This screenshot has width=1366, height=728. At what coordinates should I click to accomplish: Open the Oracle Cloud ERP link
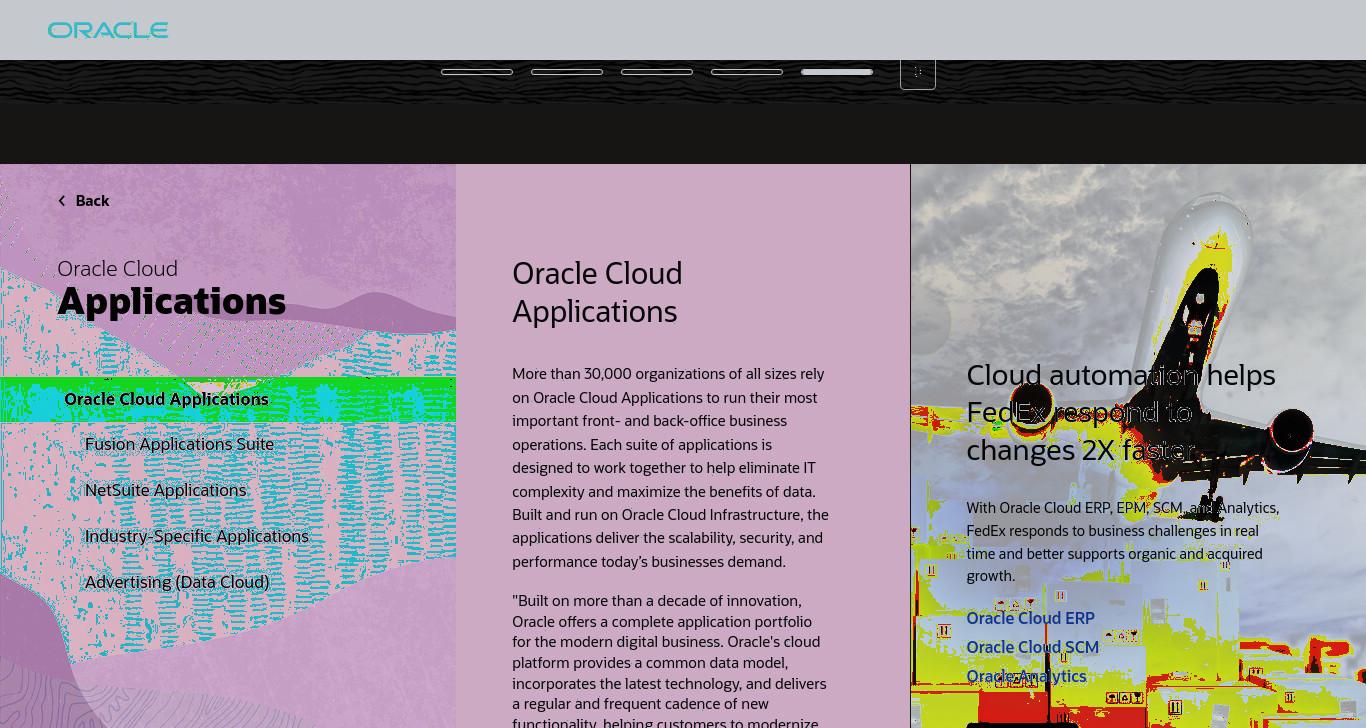[1030, 618]
